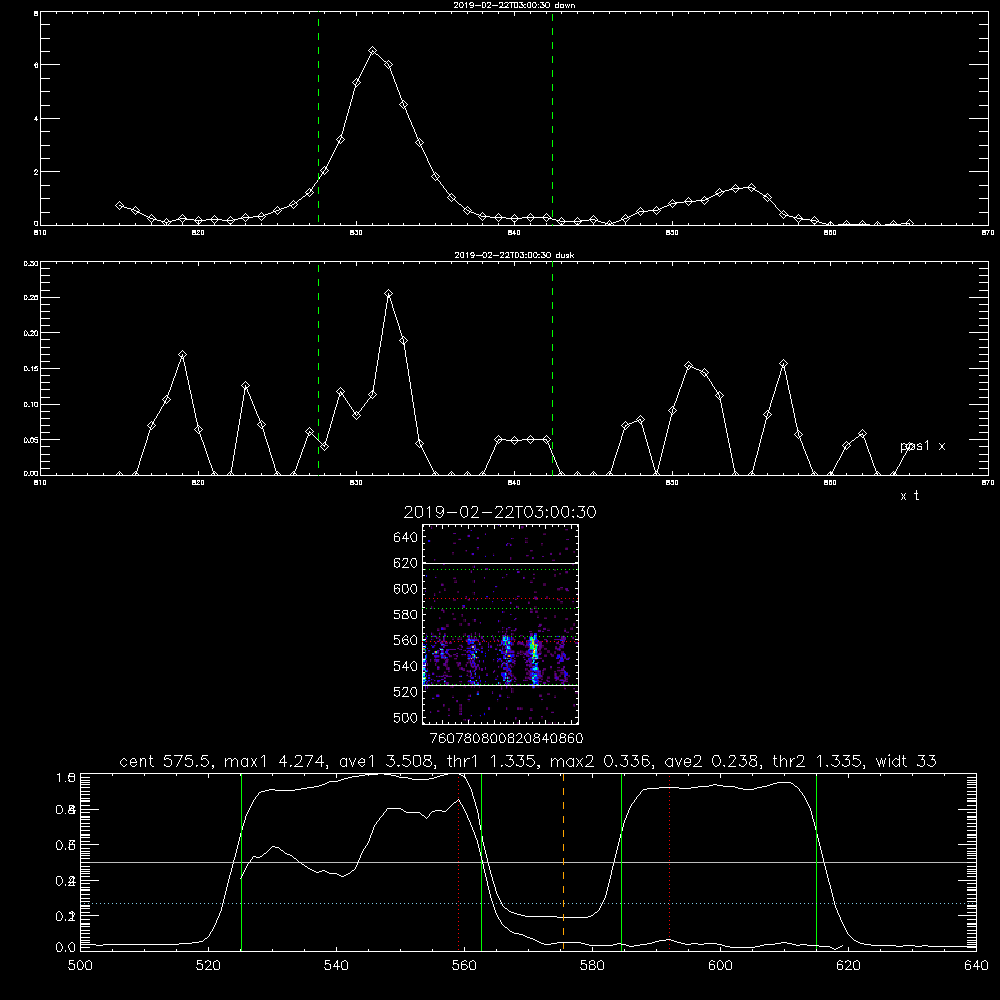The image size is (1000, 1000).
Task: Click the 'pos1 x' label
Action: (x=922, y=446)
